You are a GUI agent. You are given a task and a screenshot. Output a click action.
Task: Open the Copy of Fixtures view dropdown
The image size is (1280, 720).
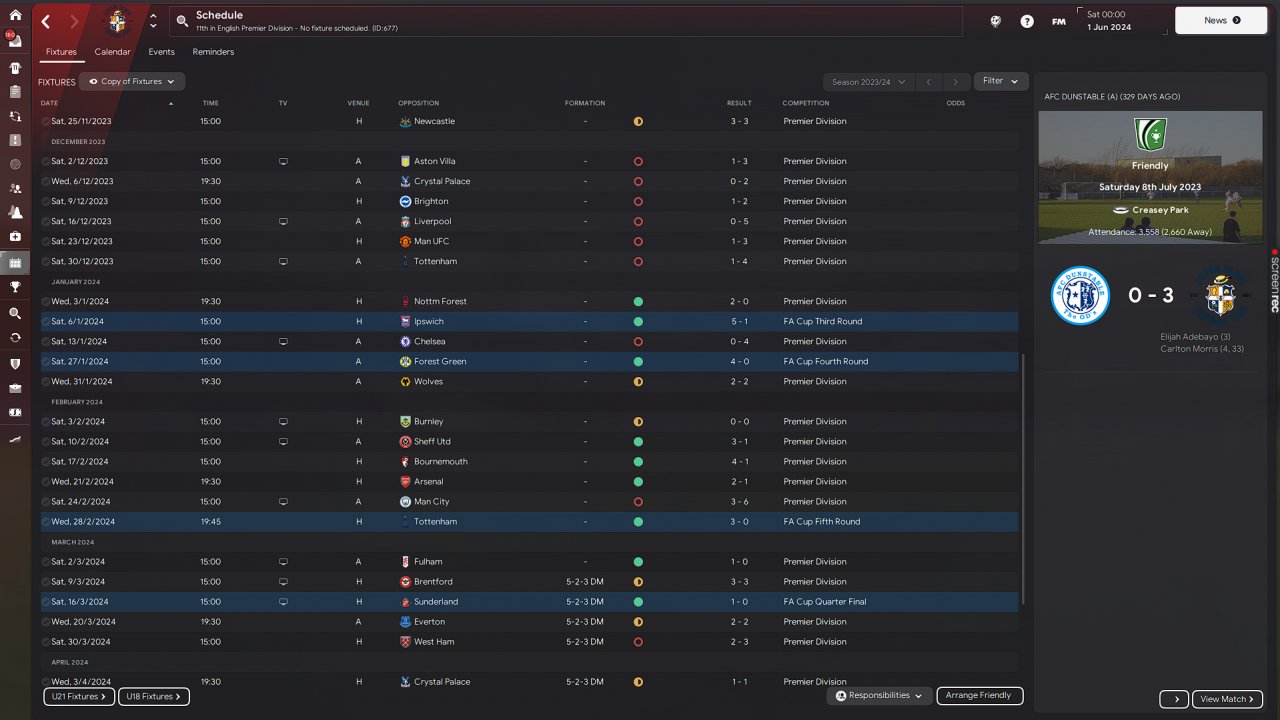tap(132, 82)
